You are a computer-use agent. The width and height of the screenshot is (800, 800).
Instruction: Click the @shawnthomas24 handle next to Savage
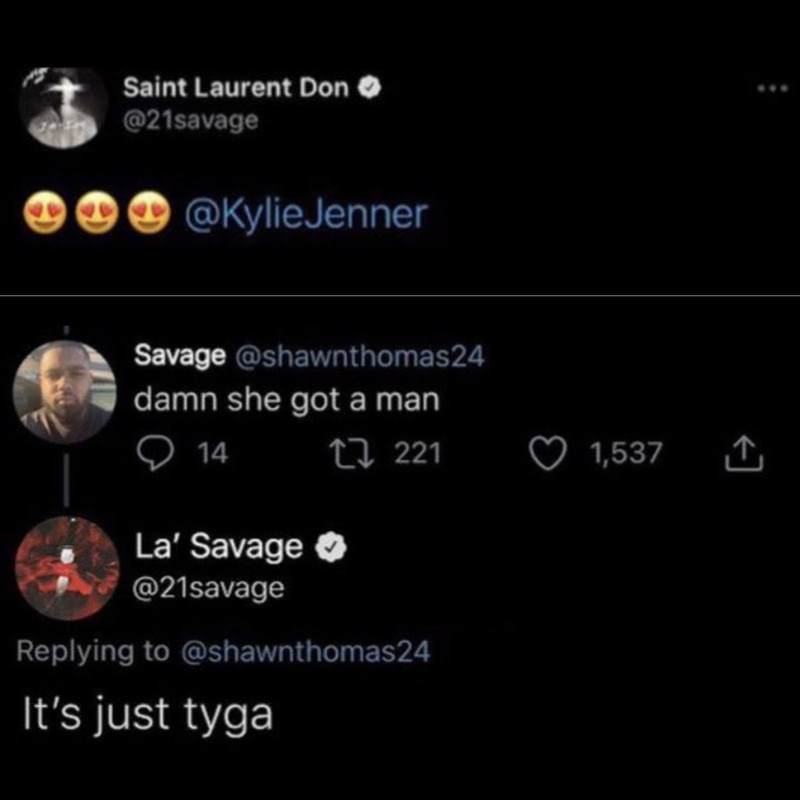359,356
